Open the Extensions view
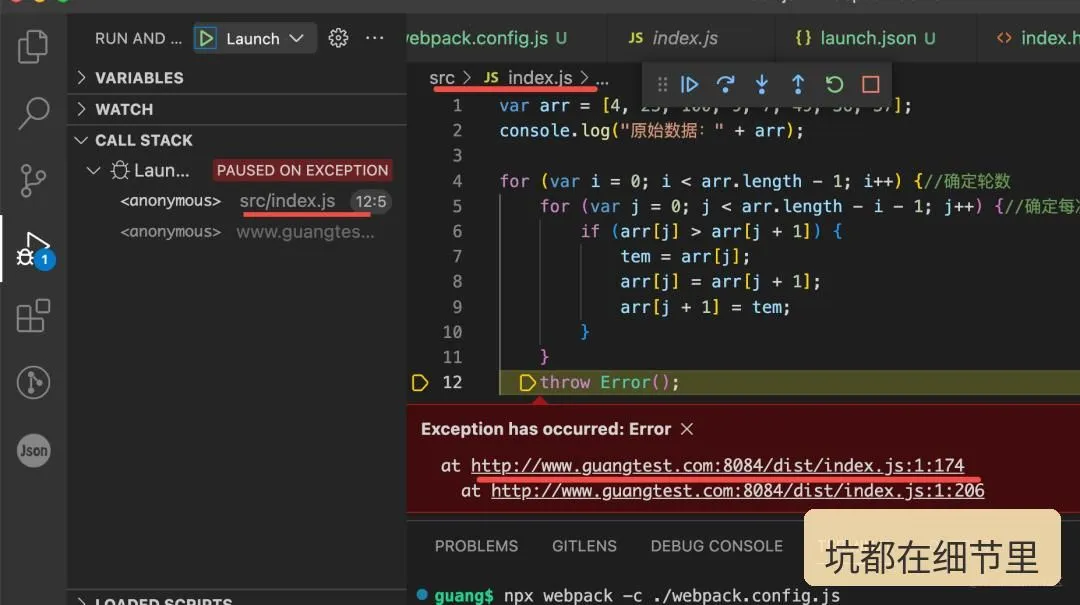Screen dimensions: 1080x605 (x=32, y=316)
